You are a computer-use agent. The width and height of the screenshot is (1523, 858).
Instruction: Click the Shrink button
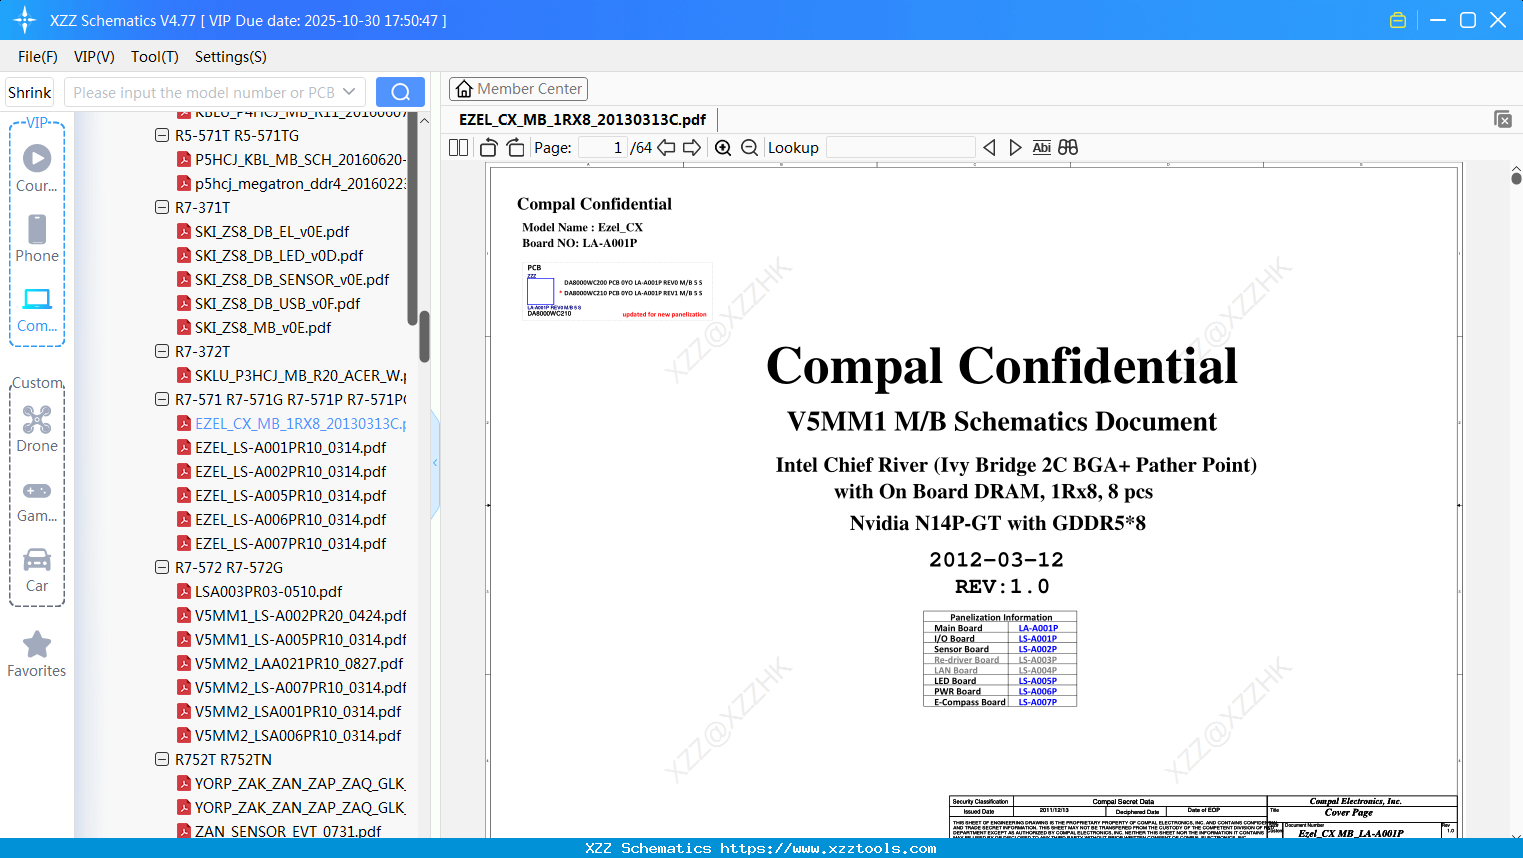click(30, 92)
